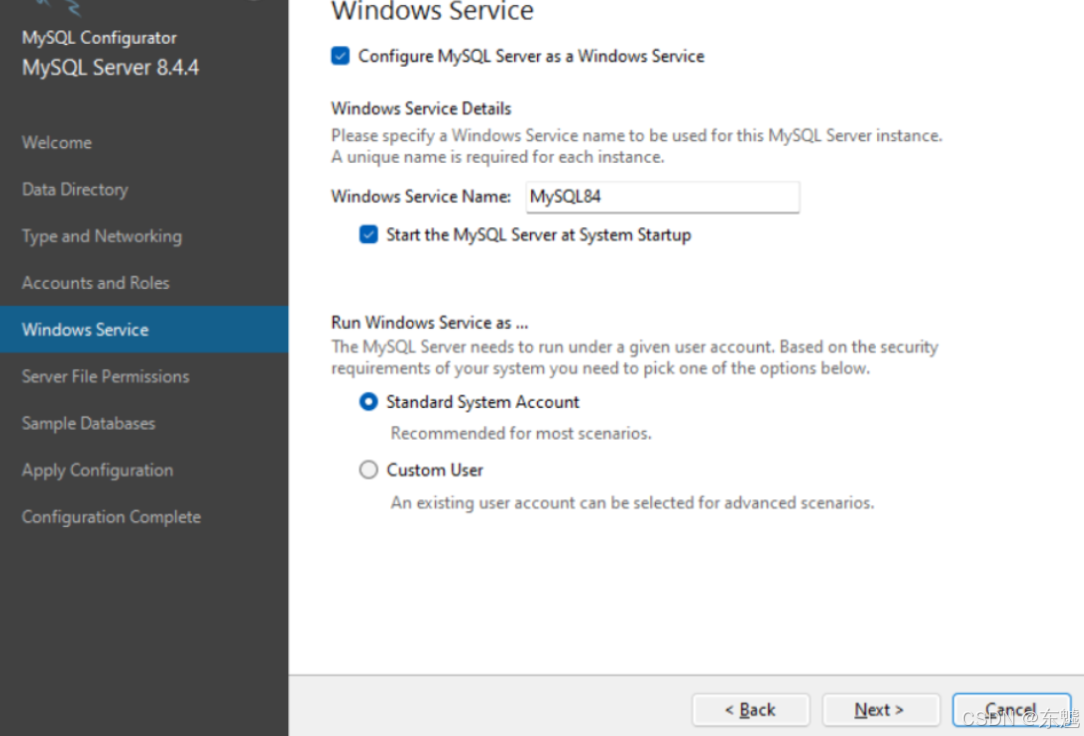Open Server File Permissions step
Viewport: 1084px width, 736px height.
coord(105,377)
